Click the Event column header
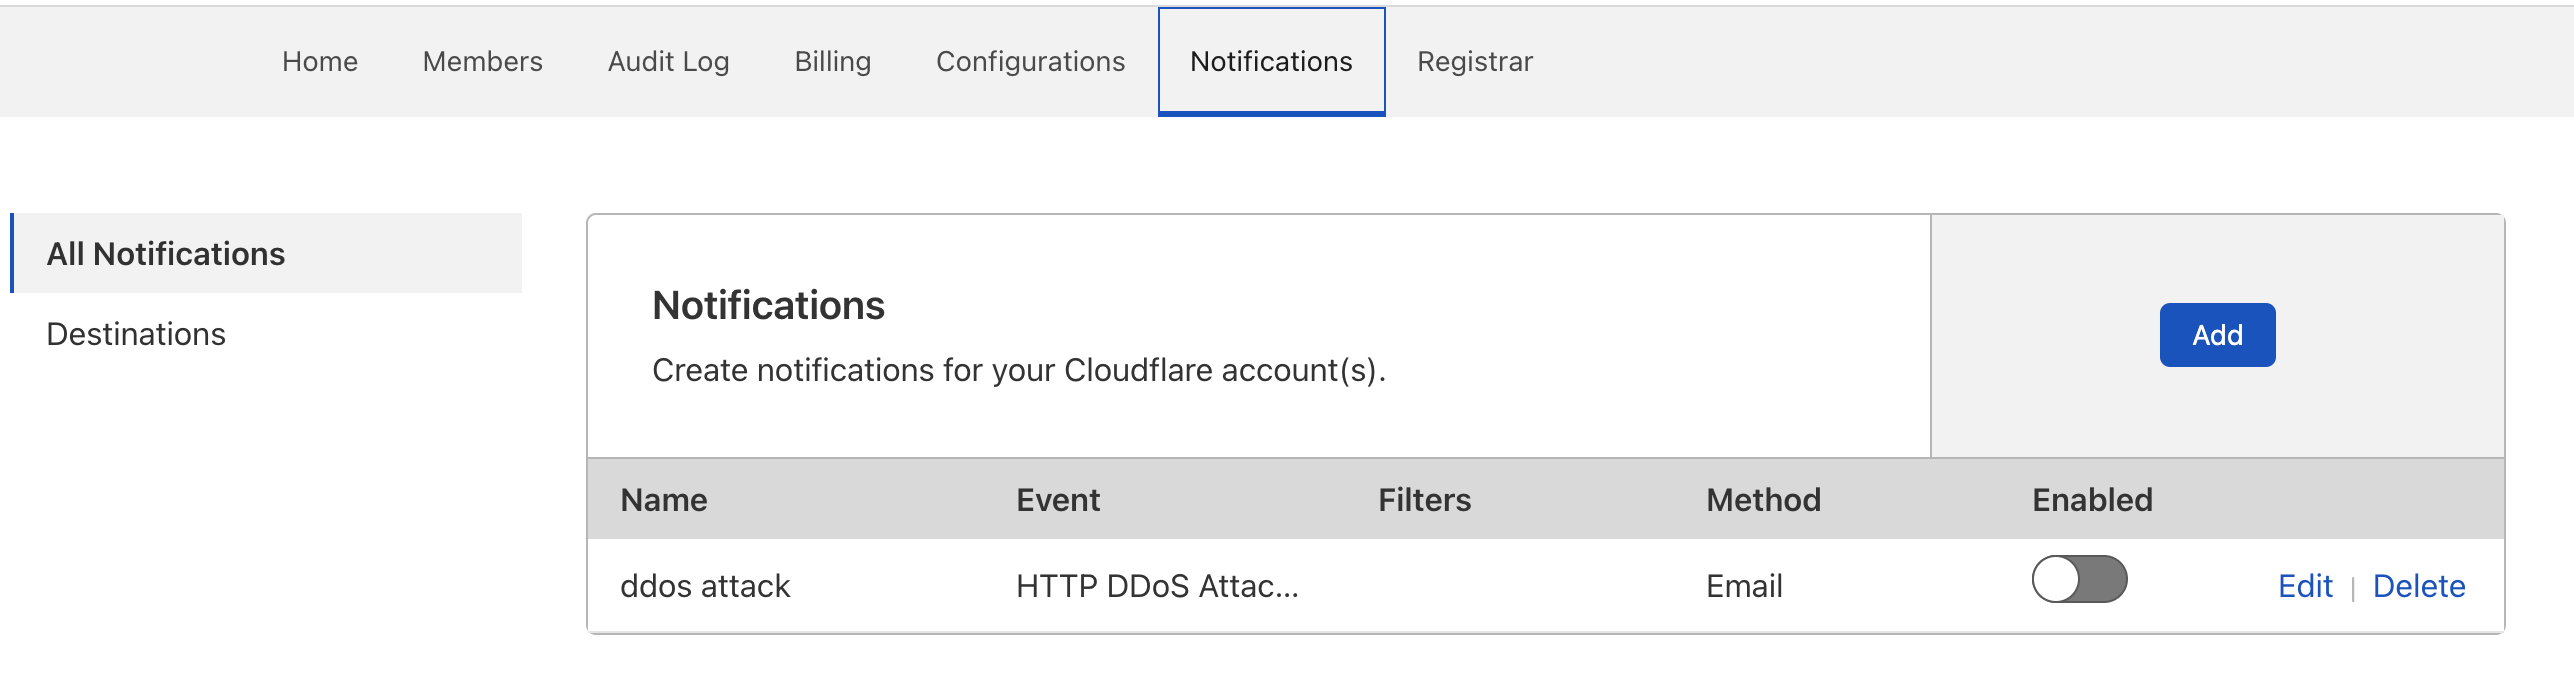 coord(1058,499)
